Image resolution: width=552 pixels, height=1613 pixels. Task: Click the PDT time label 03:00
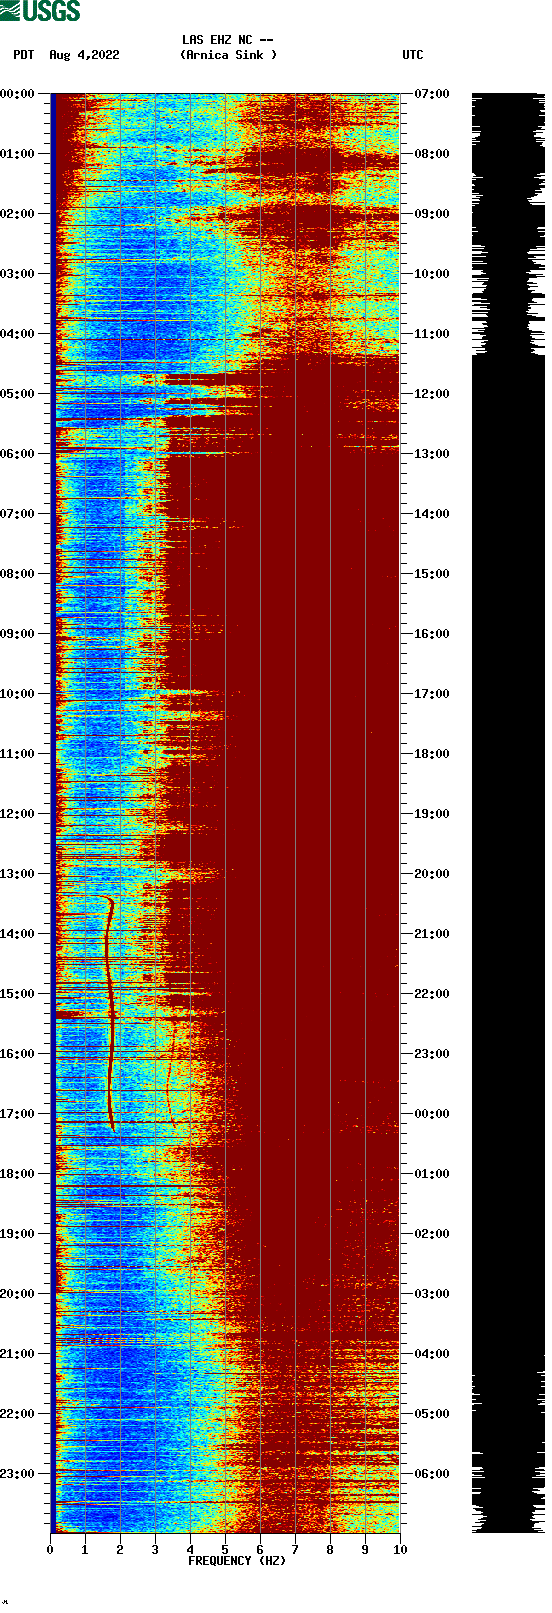tap(17, 273)
